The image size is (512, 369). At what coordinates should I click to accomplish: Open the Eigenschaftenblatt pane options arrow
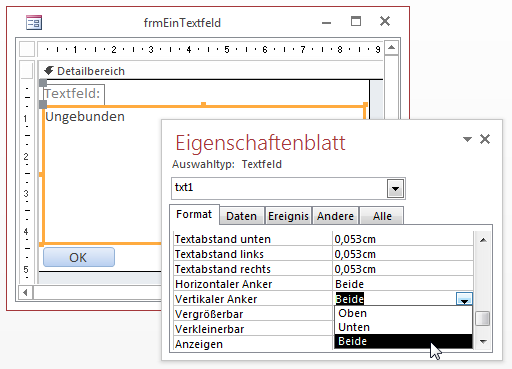pyautogui.click(x=467, y=139)
